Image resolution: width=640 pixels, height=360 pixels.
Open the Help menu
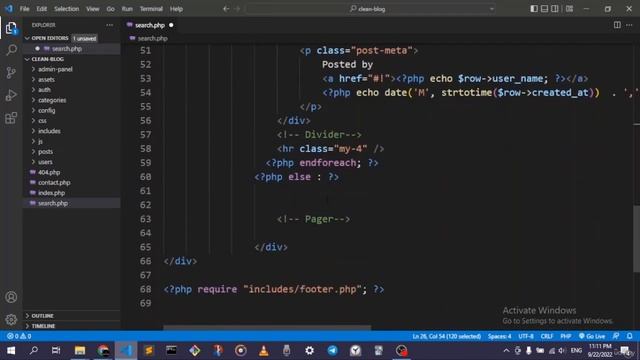(176, 9)
